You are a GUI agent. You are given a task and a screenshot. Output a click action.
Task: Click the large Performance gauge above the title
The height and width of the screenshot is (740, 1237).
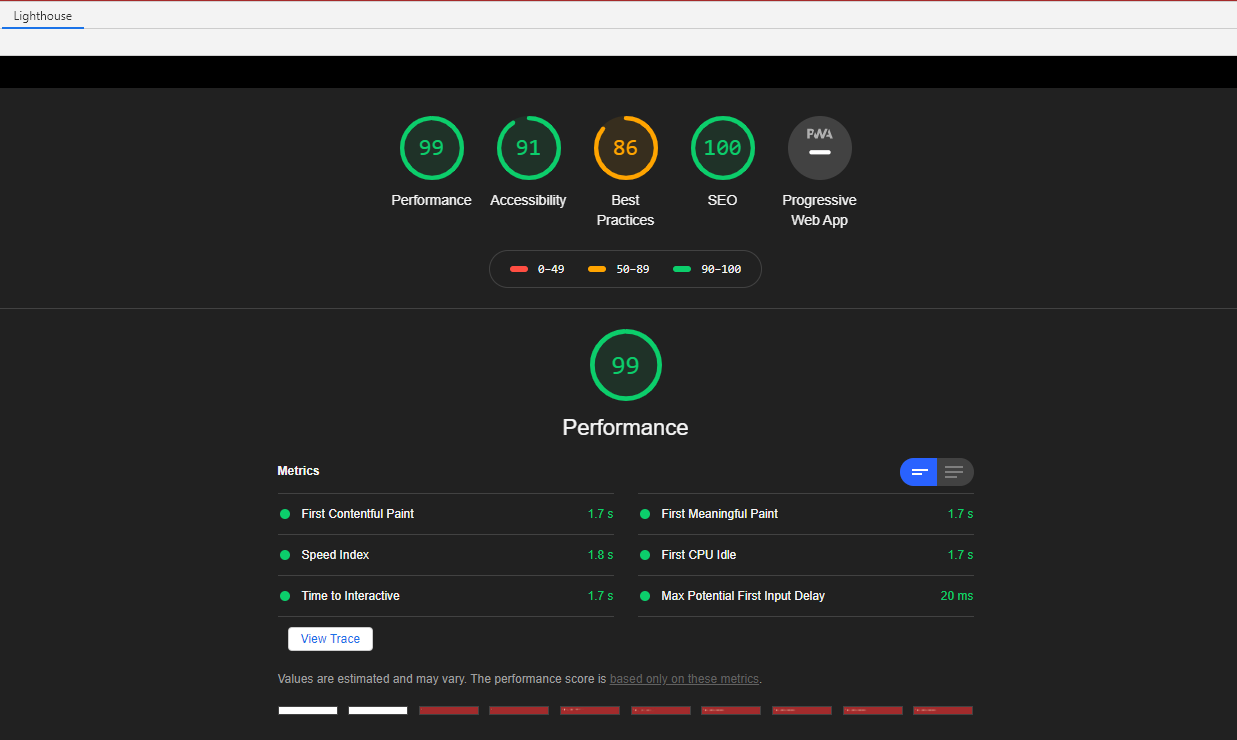pyautogui.click(x=625, y=365)
